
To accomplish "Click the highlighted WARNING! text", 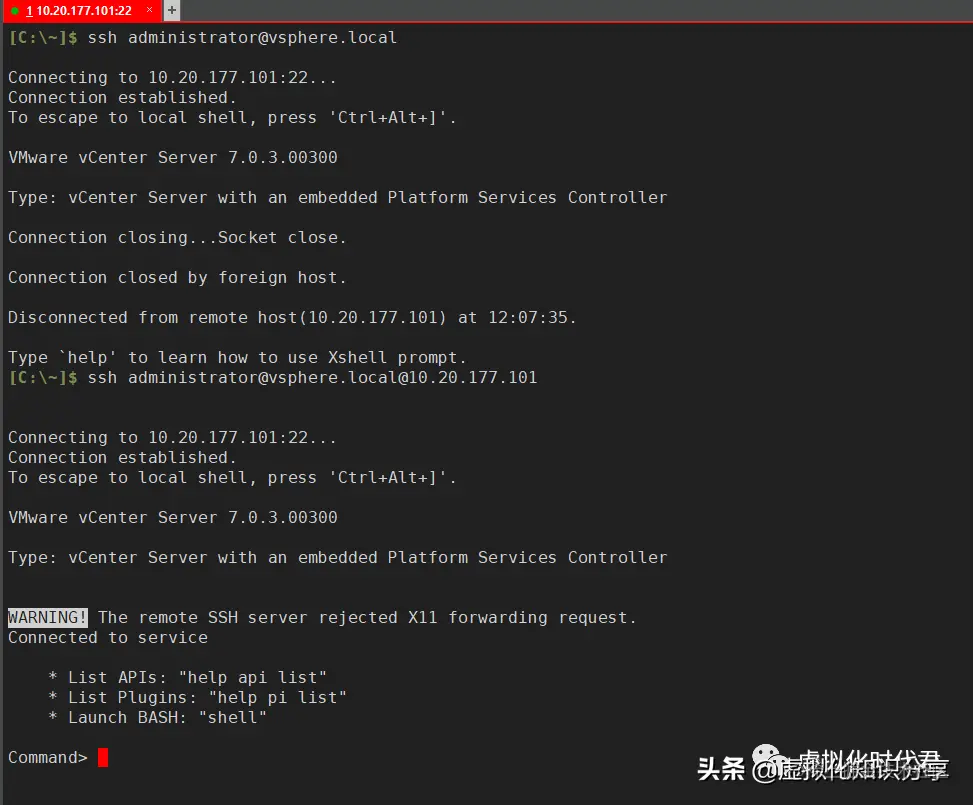I will click(46, 617).
